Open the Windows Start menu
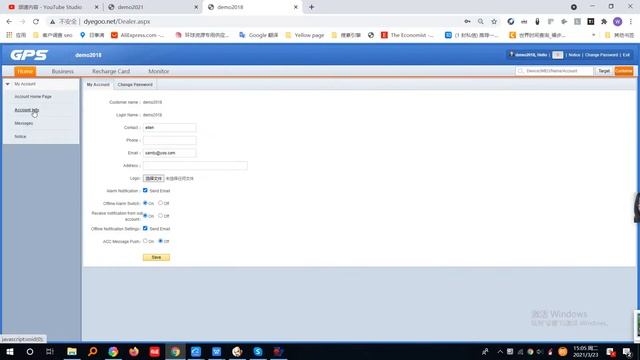This screenshot has height=360, width=640. coord(10,351)
